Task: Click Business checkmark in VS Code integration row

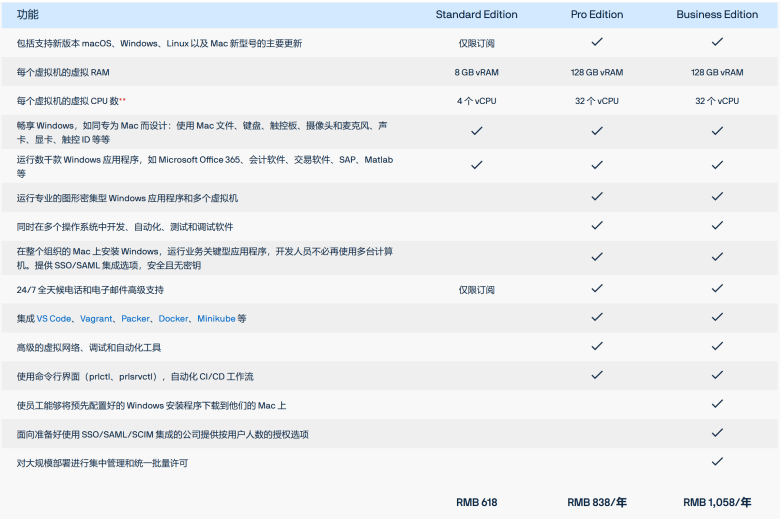Action: (x=717, y=317)
